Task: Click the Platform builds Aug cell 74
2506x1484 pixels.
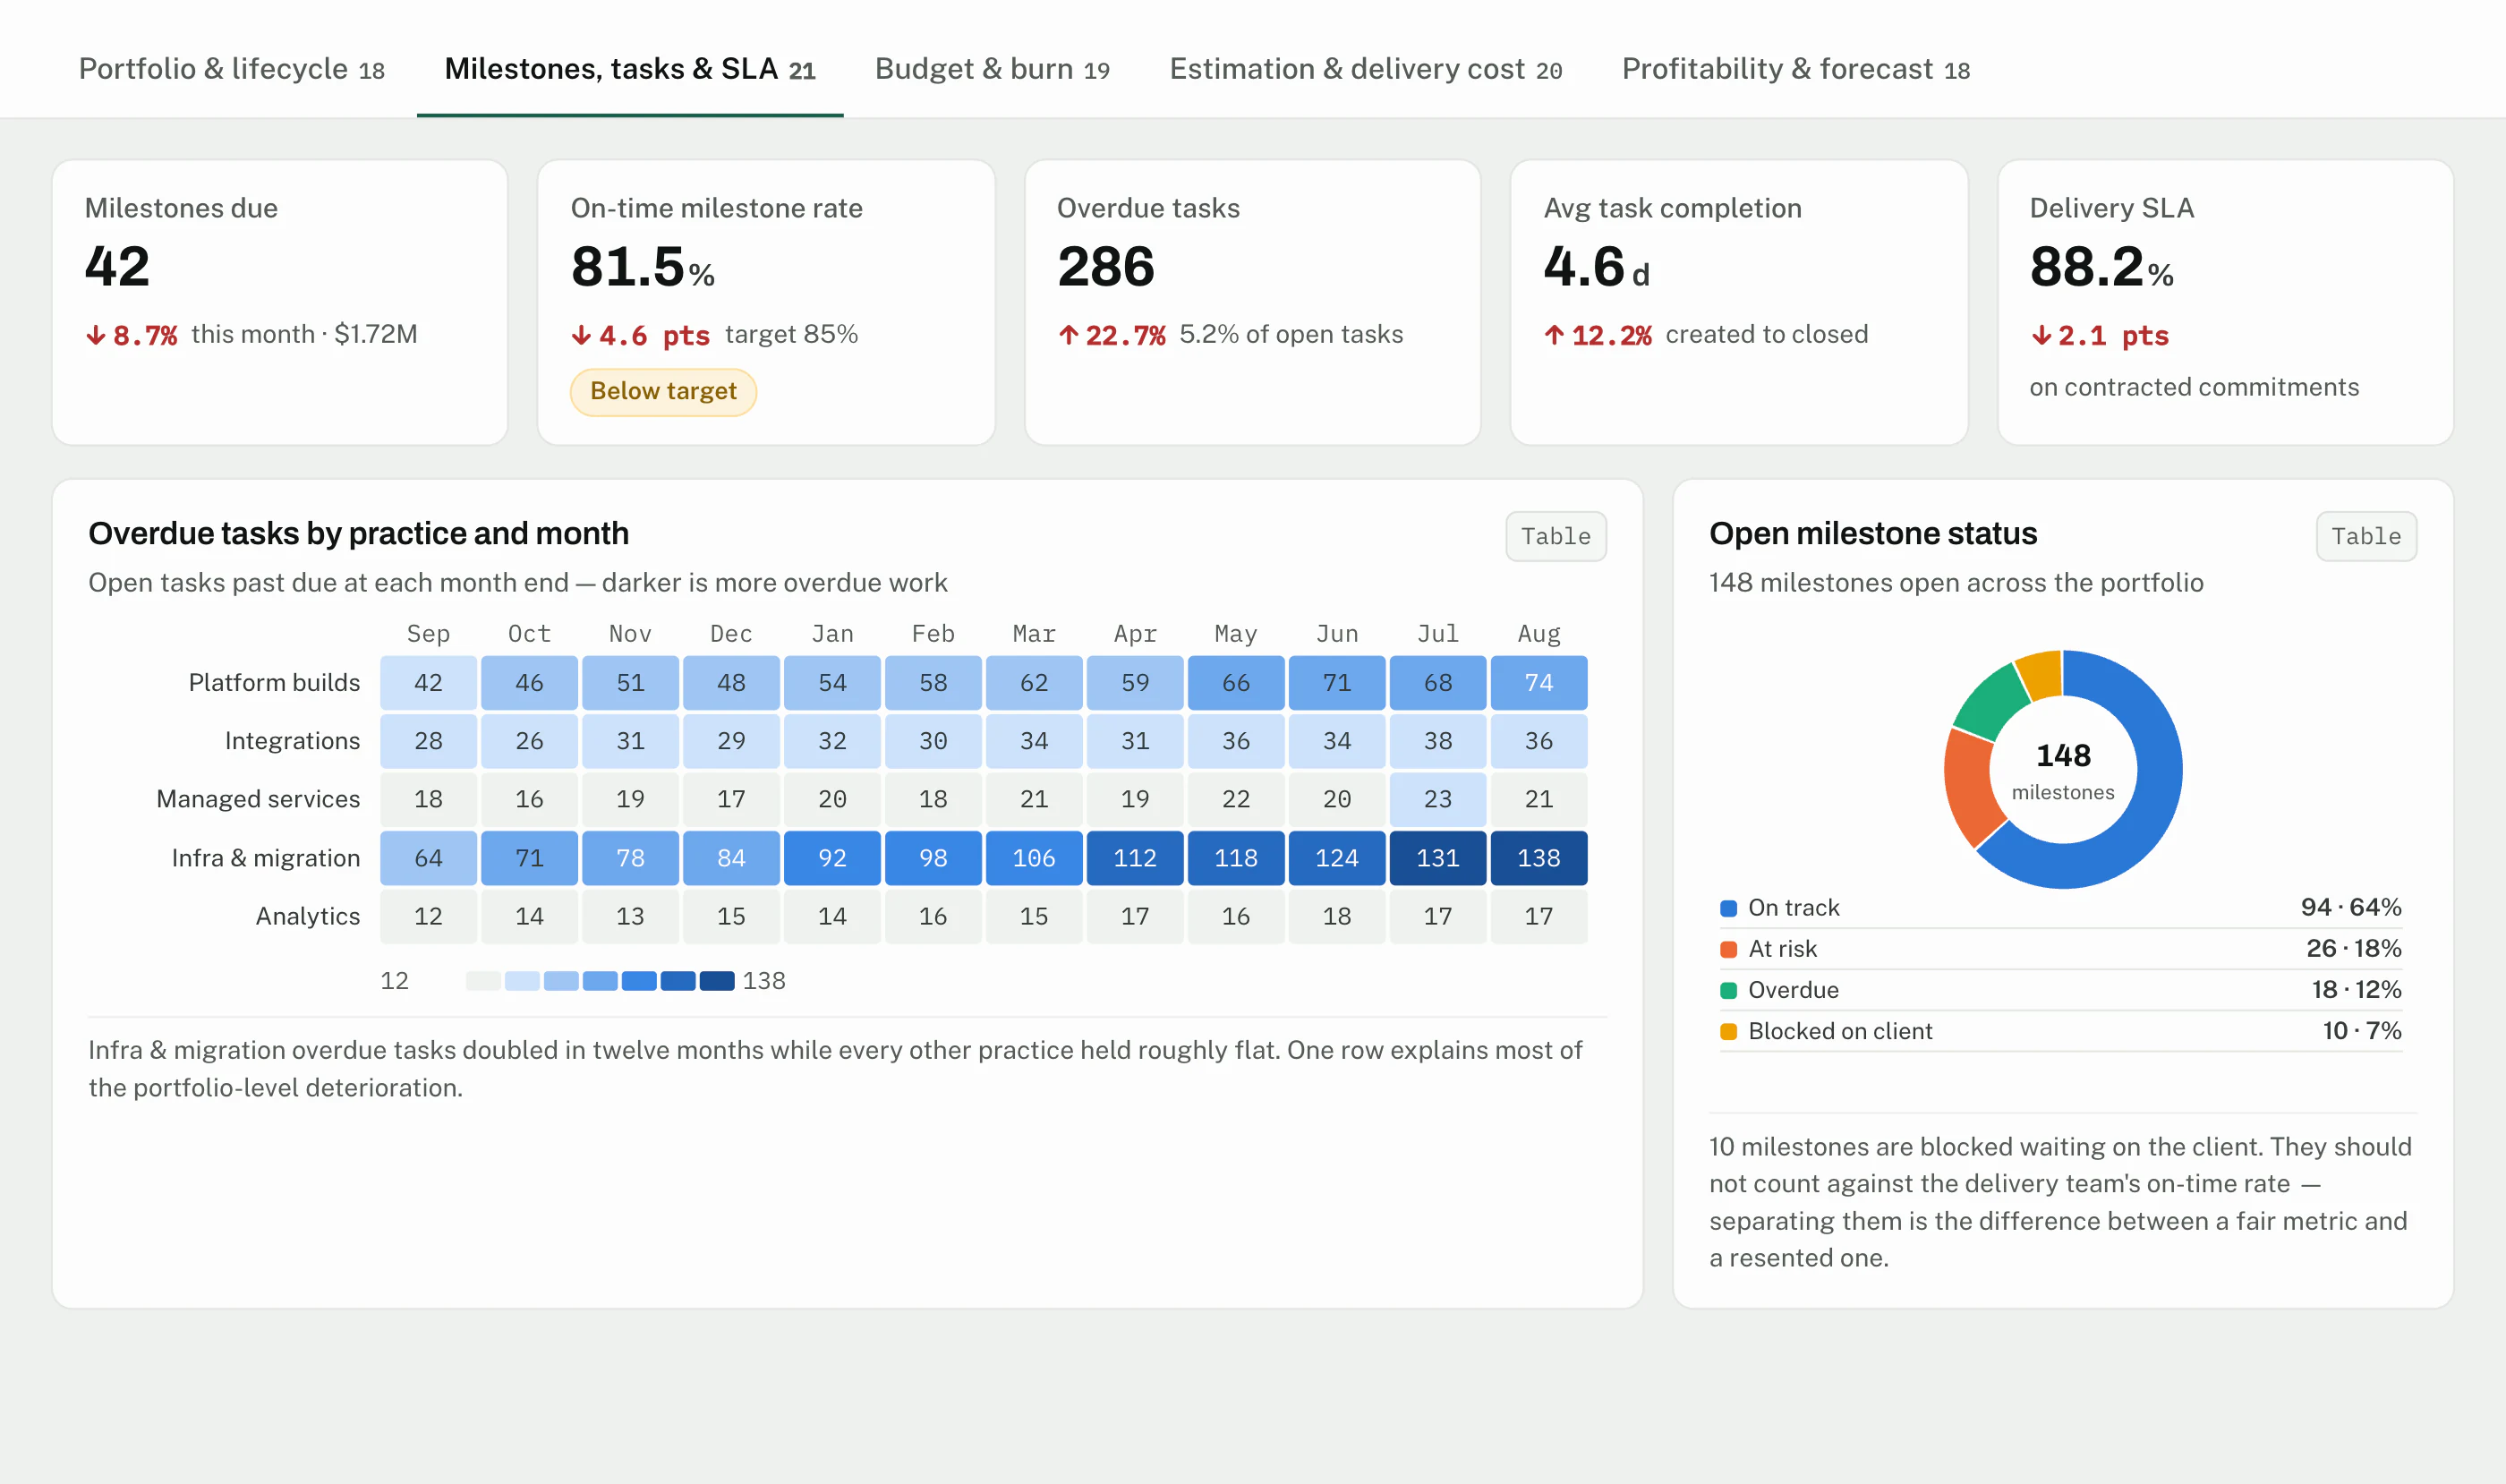Action: (x=1538, y=683)
